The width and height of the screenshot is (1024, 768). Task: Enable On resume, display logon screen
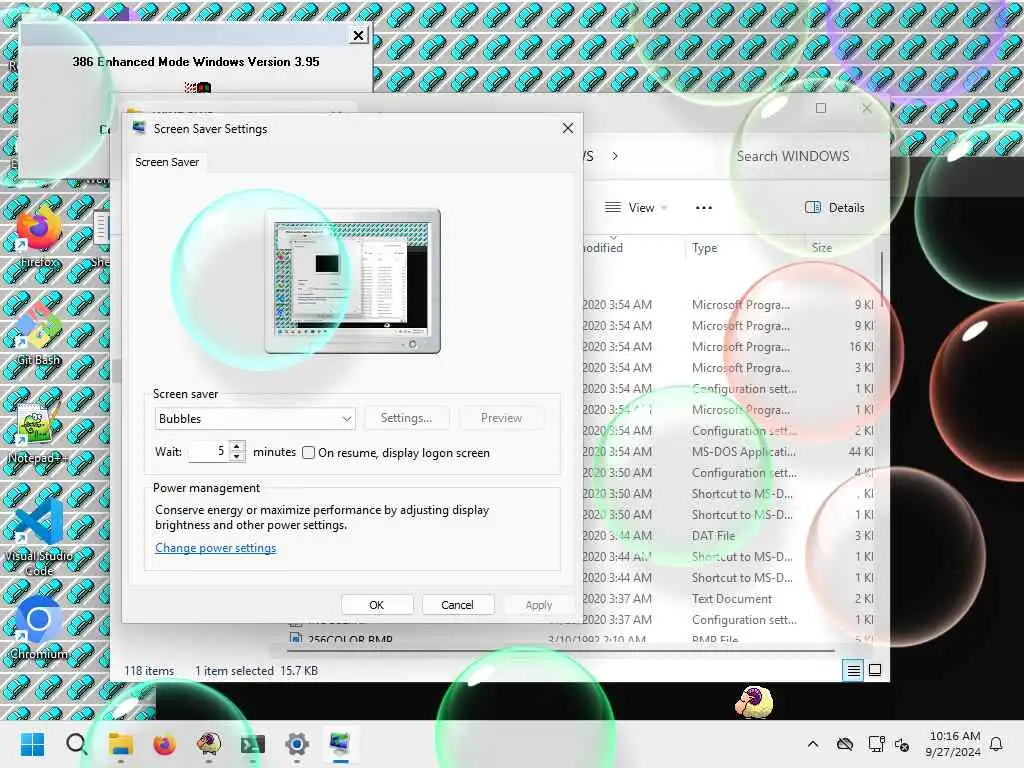point(309,453)
